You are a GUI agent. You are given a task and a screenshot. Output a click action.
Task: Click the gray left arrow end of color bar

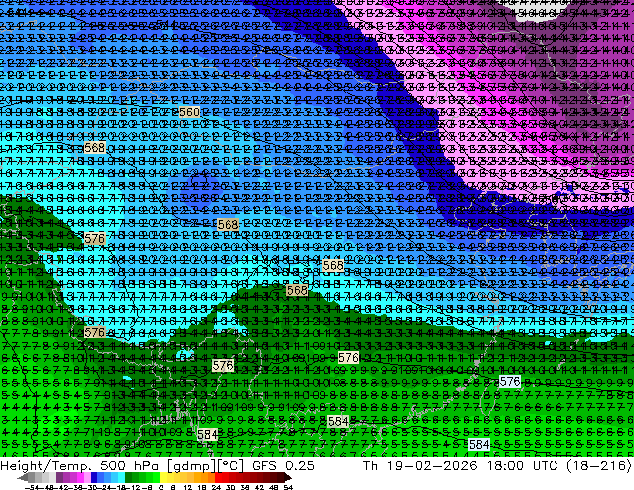(23, 477)
